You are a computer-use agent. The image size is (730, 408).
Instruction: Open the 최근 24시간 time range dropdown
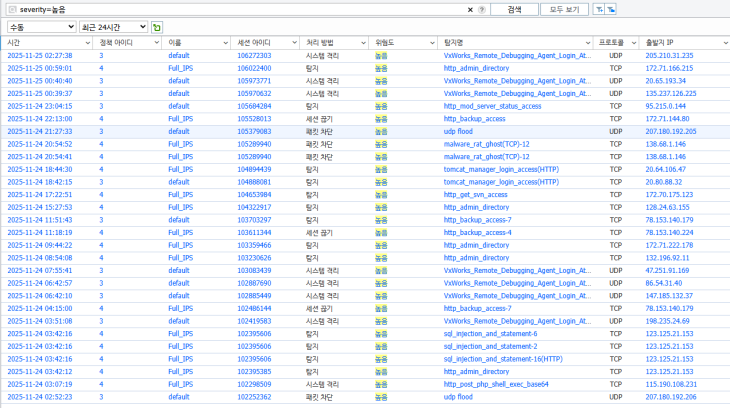pyautogui.click(x=113, y=27)
